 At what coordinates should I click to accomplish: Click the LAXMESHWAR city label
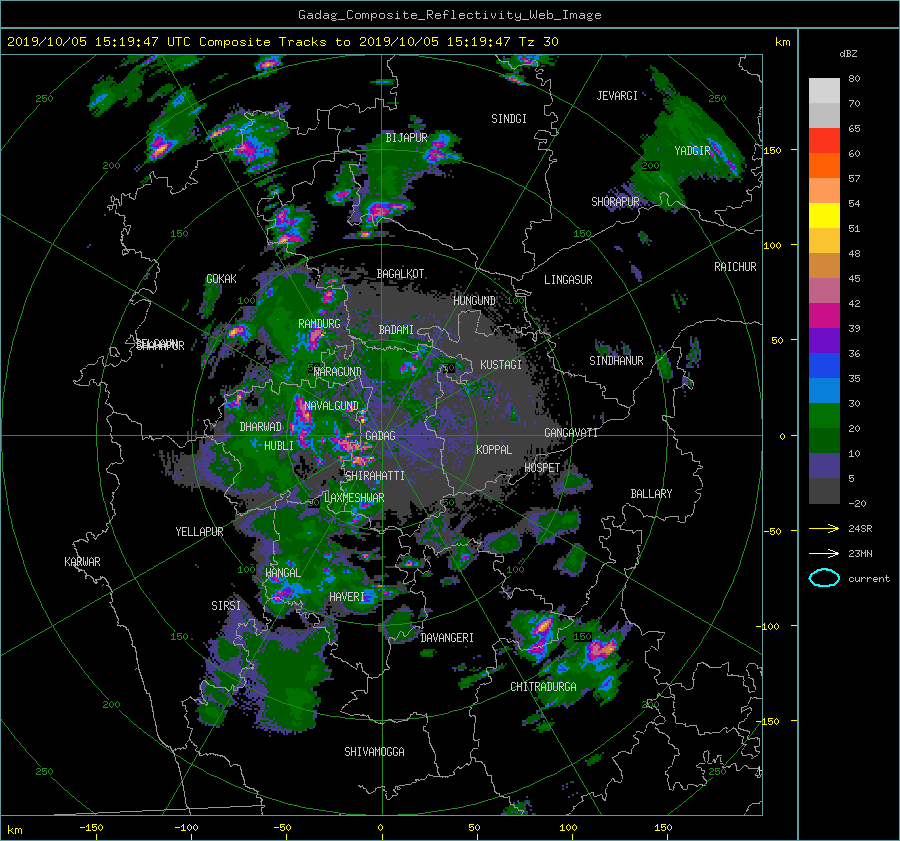[354, 498]
